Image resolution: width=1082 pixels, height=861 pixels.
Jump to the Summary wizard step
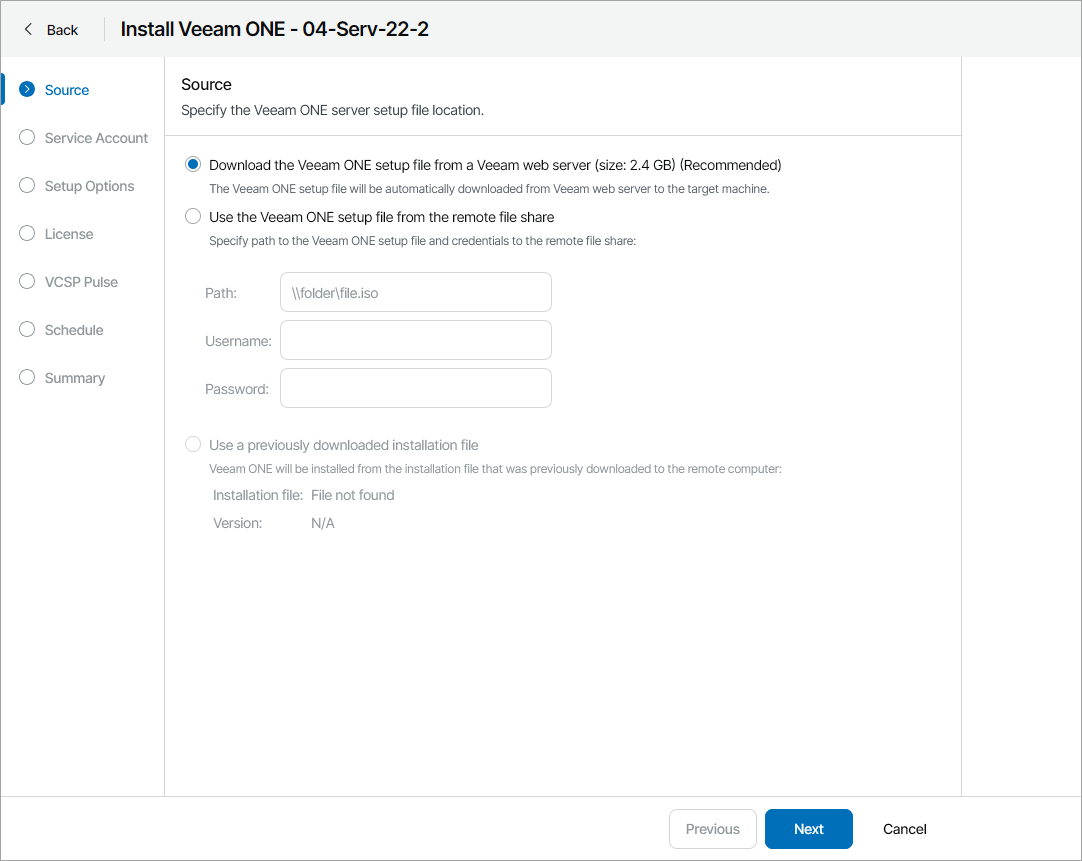tap(75, 378)
